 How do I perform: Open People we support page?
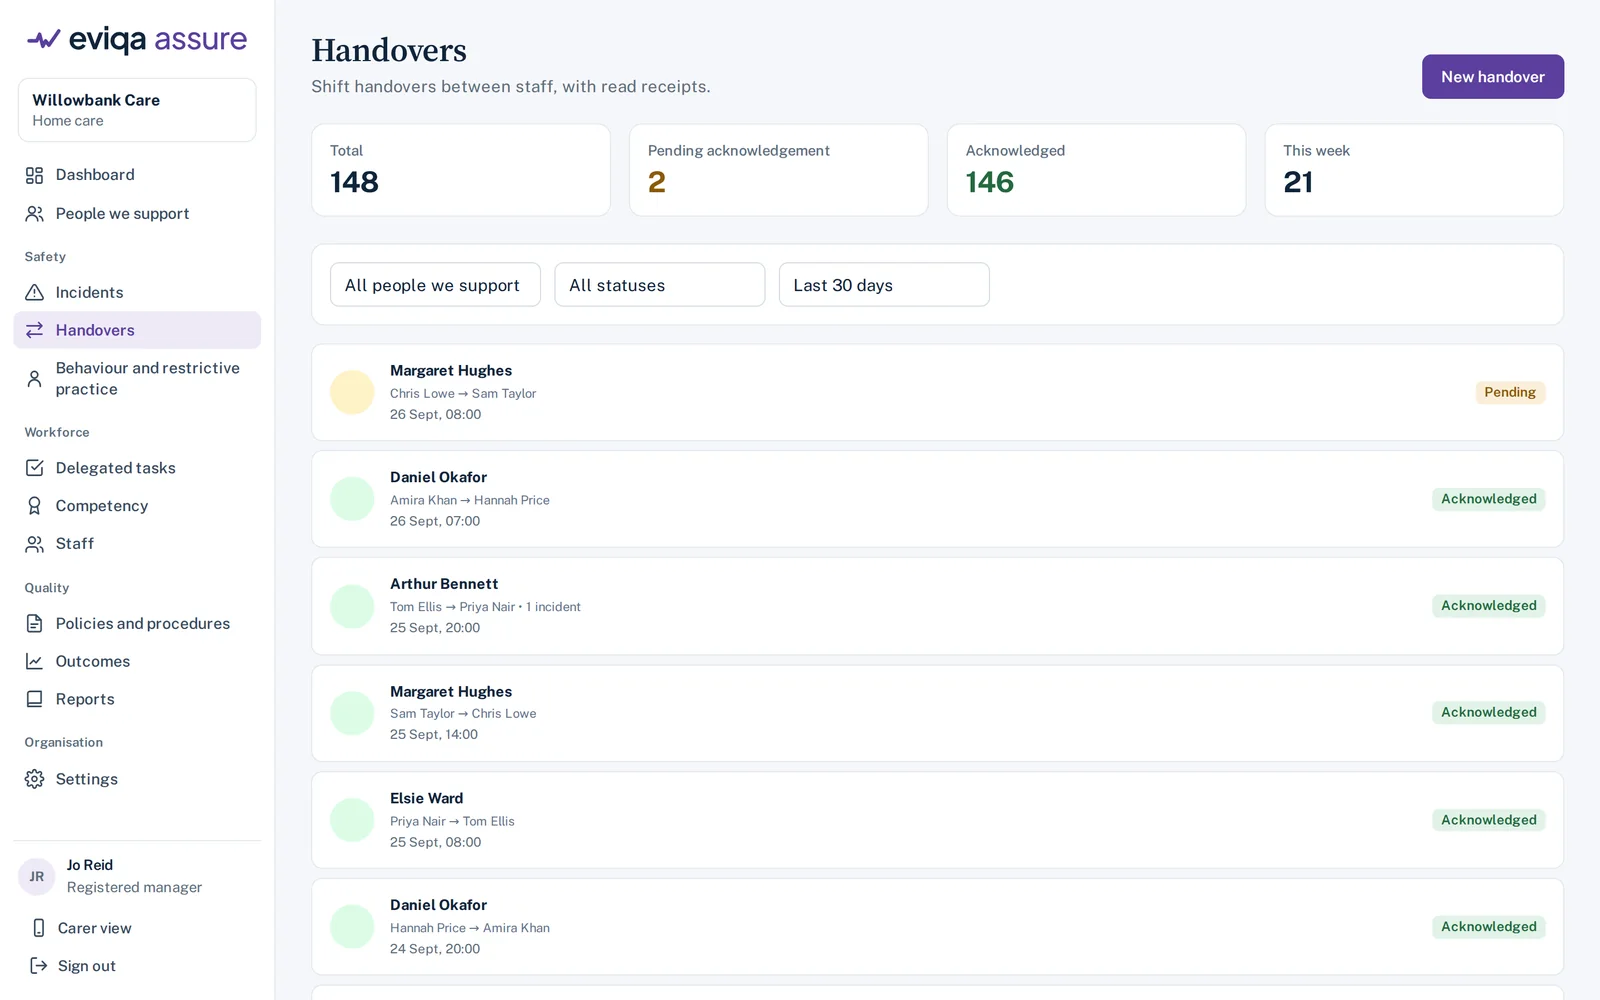pyautogui.click(x=137, y=214)
